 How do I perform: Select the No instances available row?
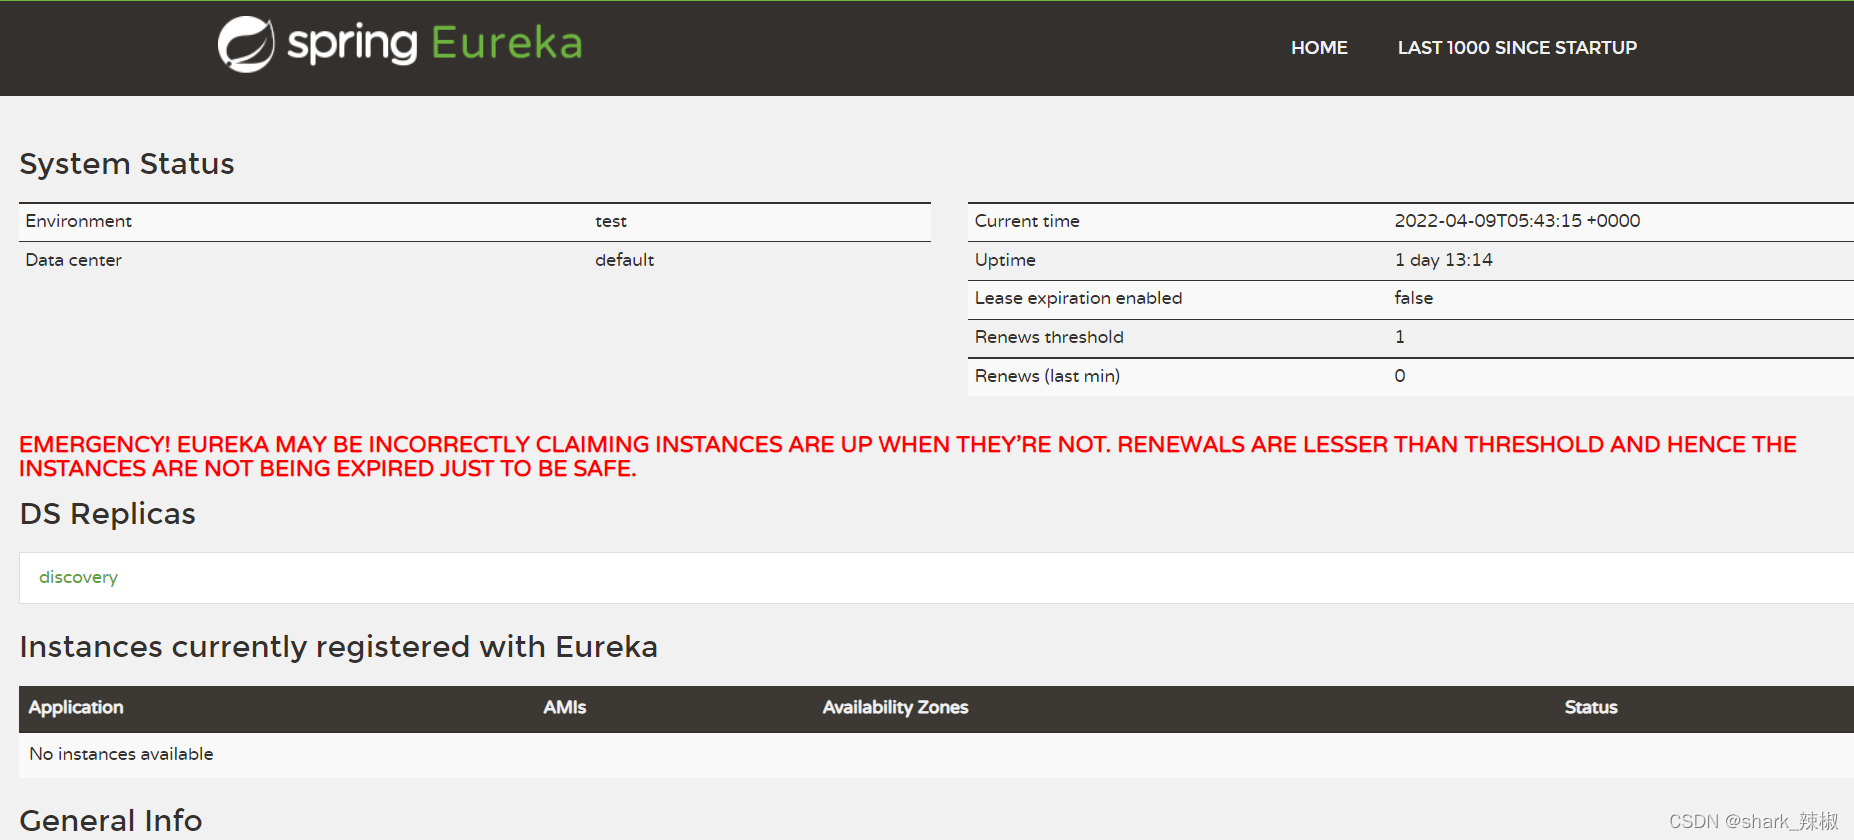936,755
